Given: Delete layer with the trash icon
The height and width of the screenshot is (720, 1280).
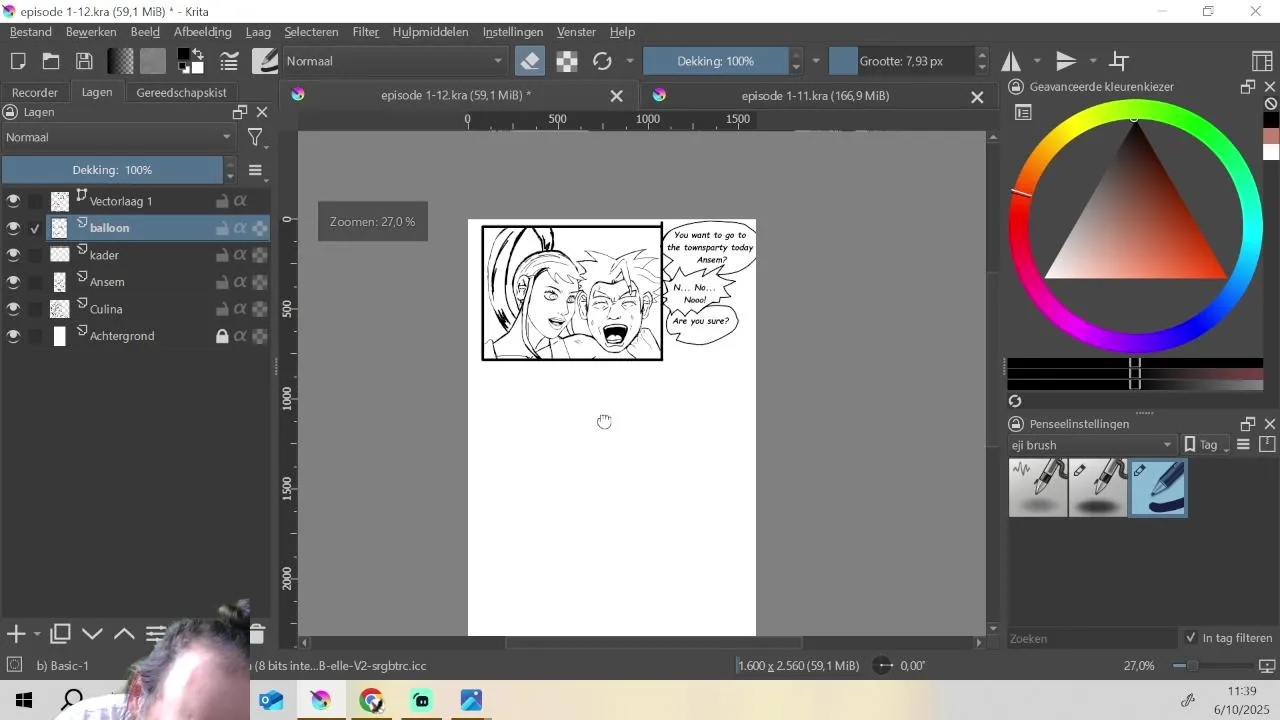Looking at the screenshot, I should click(x=257, y=634).
